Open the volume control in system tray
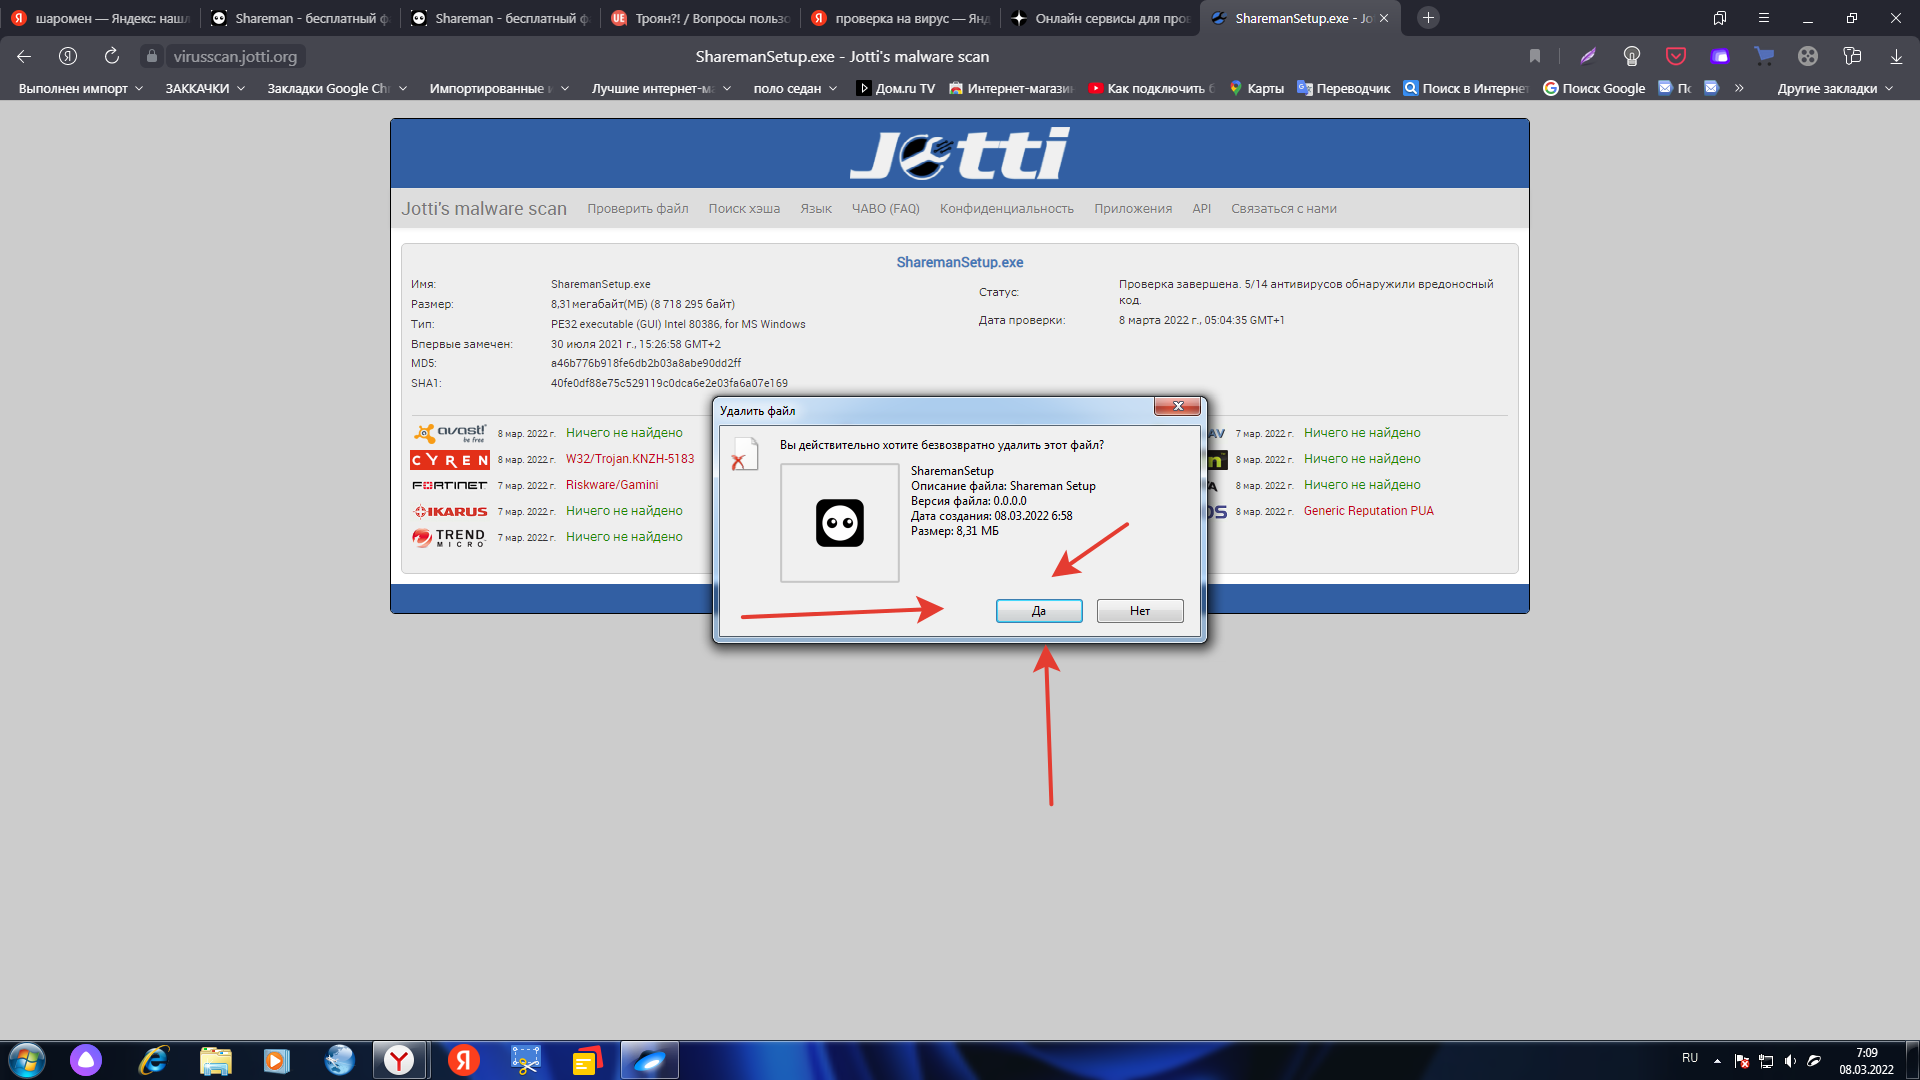 (x=1790, y=1061)
